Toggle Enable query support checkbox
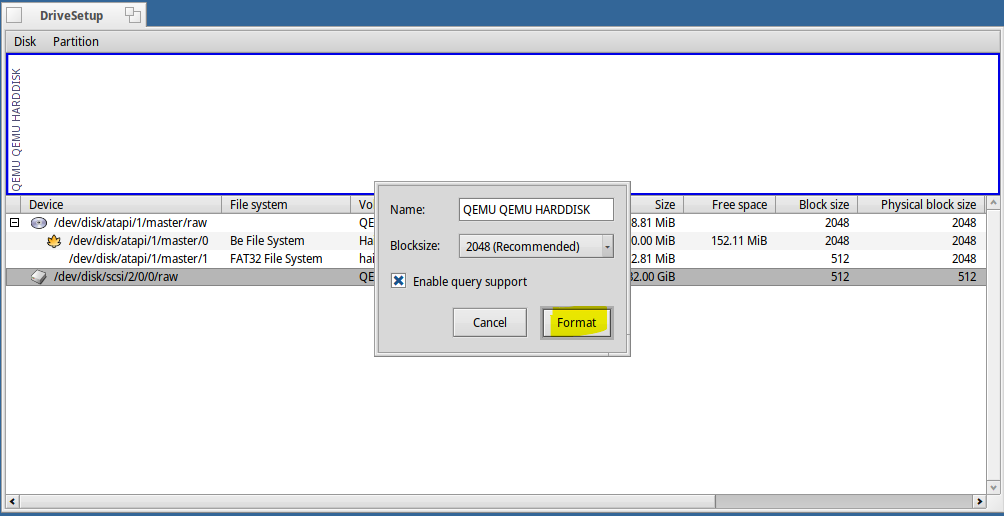The width and height of the screenshot is (1004, 516). tap(398, 281)
